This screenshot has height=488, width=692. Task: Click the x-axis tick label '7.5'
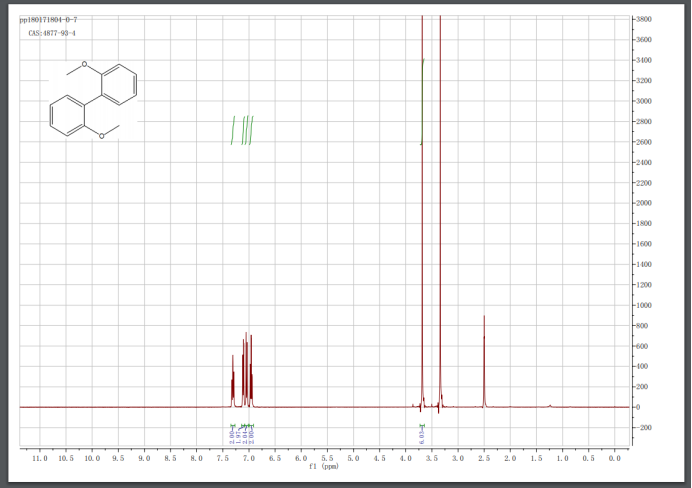[x=223, y=458]
